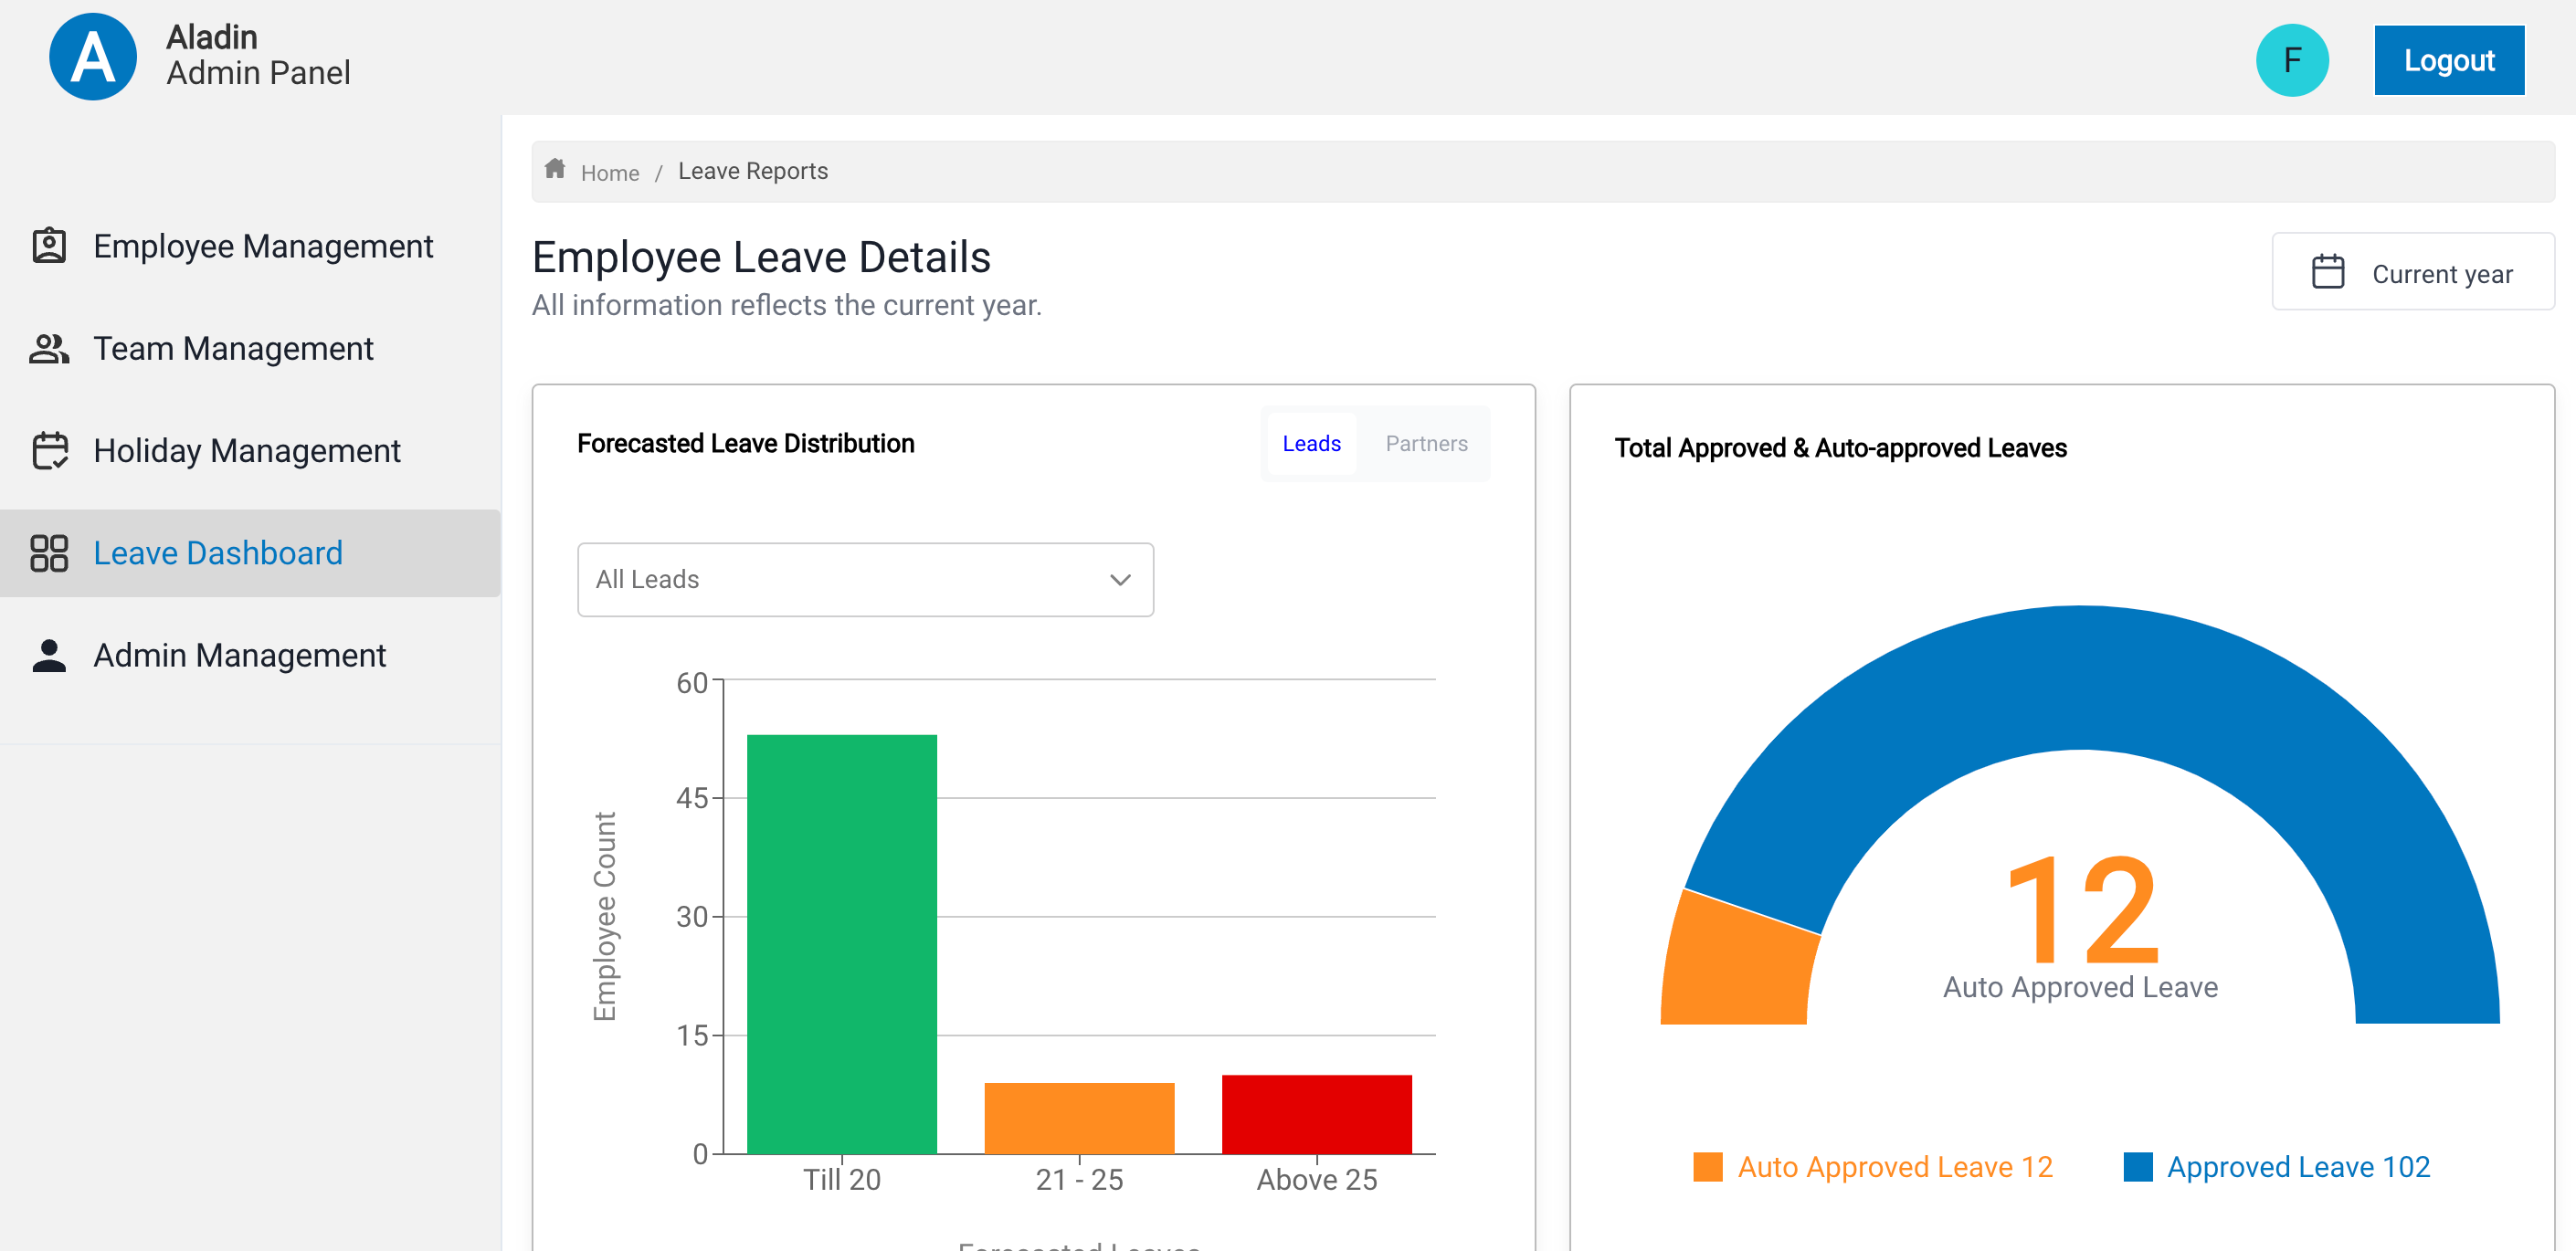
Task: Click the calendar icon beside Current year
Action: click(x=2327, y=272)
